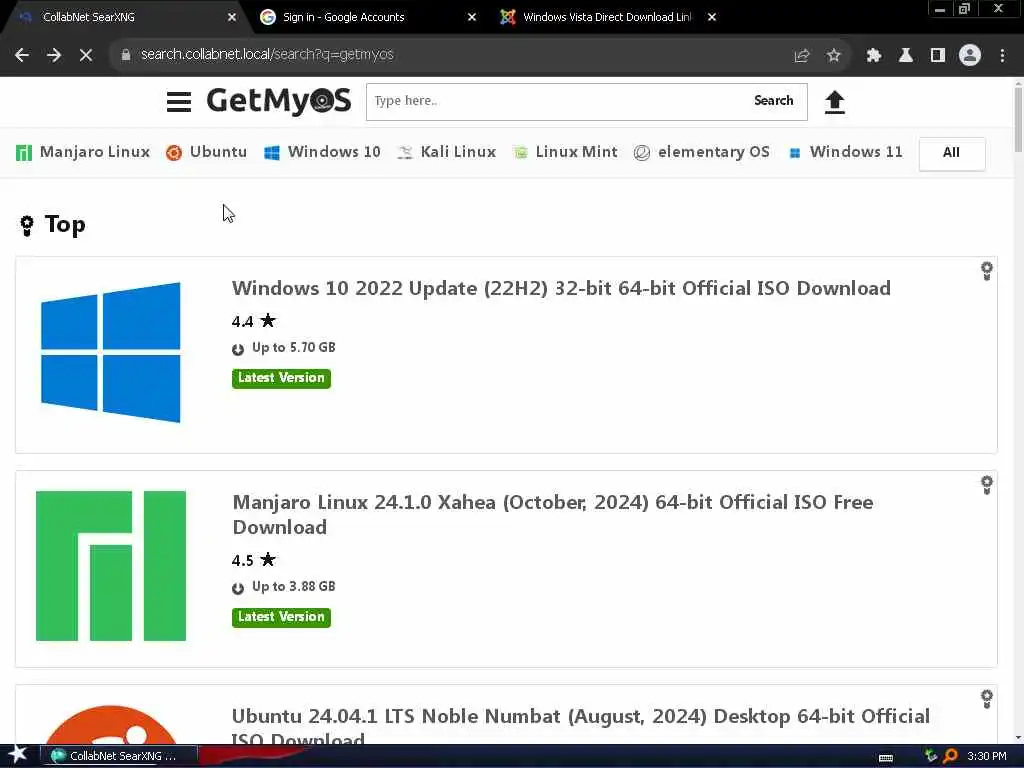
Task: Click the CollabNet SearXNG taskbar button
Action: pos(120,756)
